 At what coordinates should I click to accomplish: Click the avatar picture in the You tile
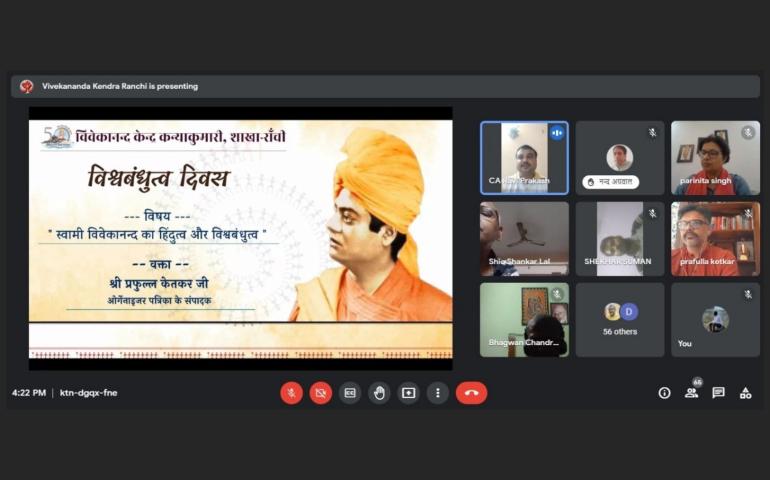click(715, 319)
